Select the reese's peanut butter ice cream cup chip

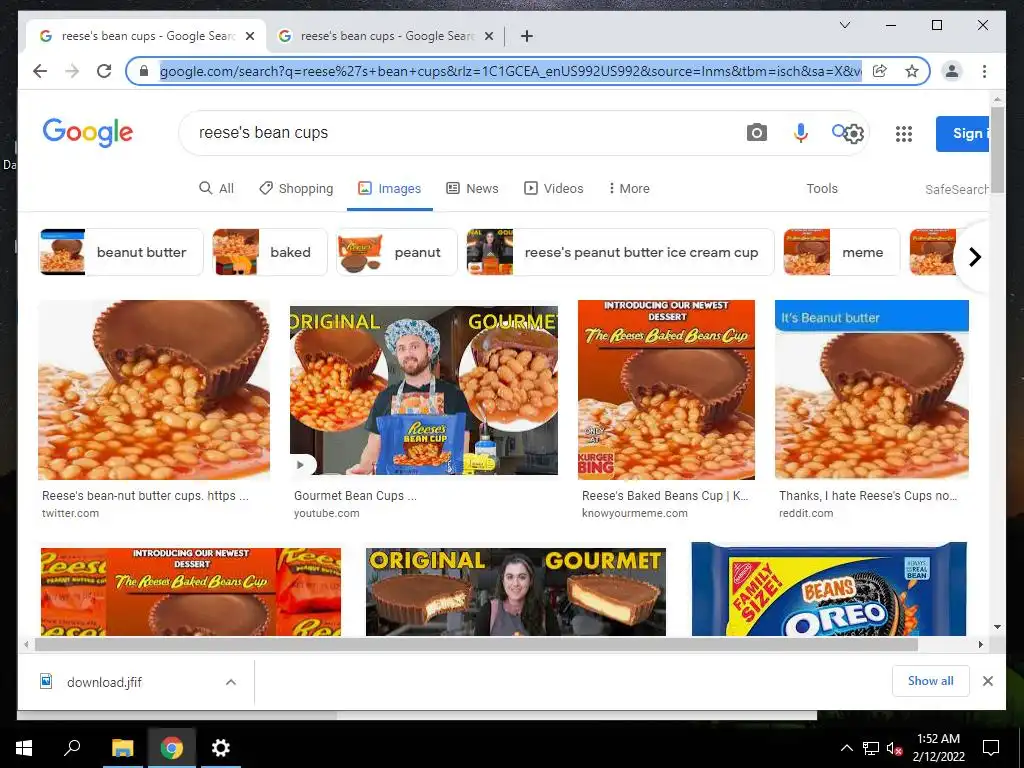[620, 252]
